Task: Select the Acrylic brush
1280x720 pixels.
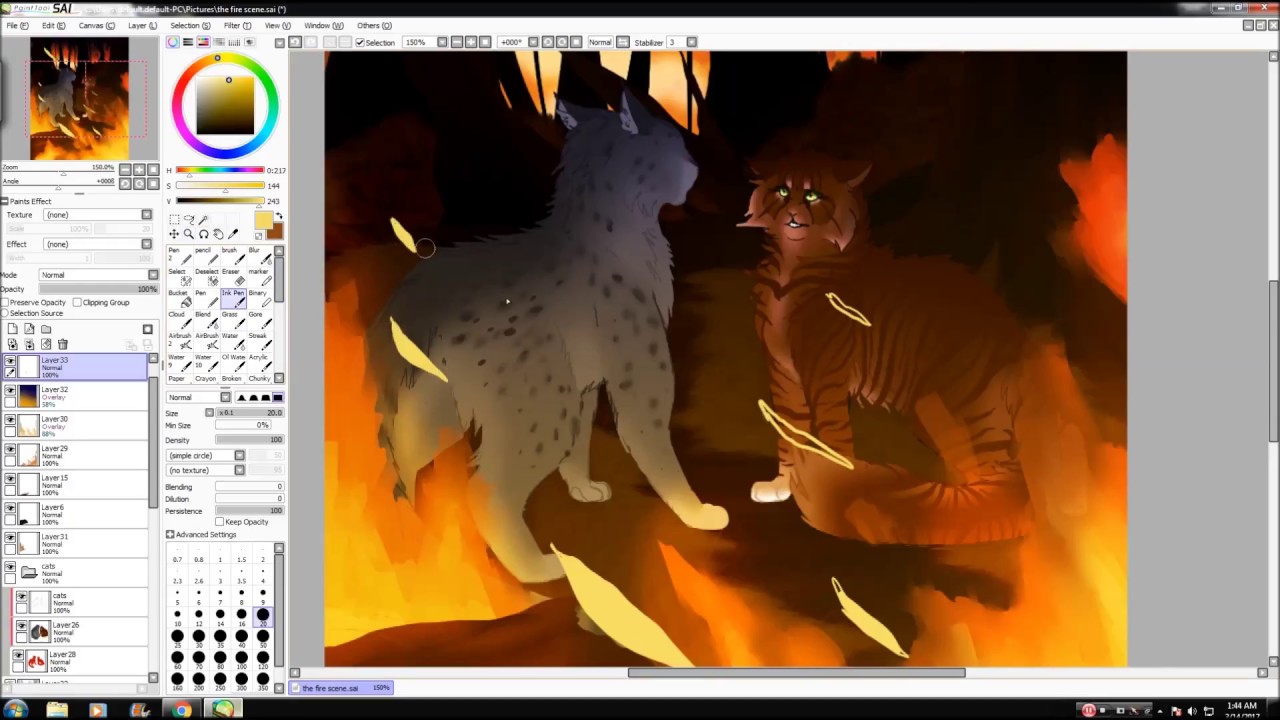Action: pos(260,362)
